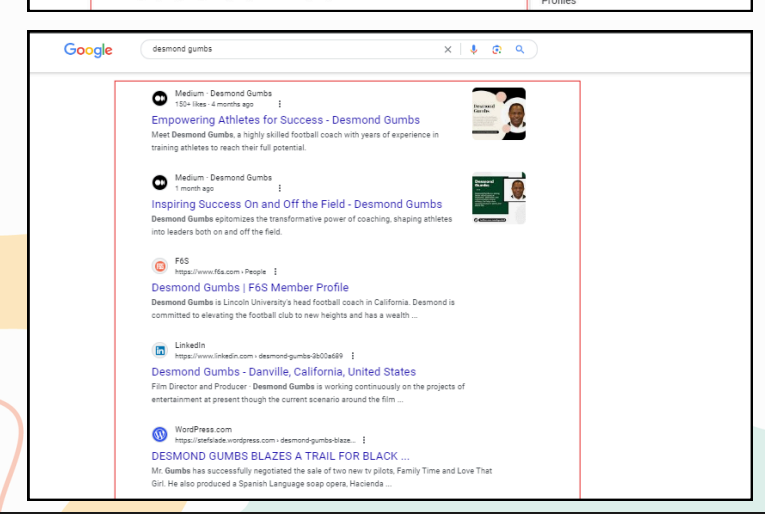Click the thumbnail of the first Medium result

tap(499, 114)
